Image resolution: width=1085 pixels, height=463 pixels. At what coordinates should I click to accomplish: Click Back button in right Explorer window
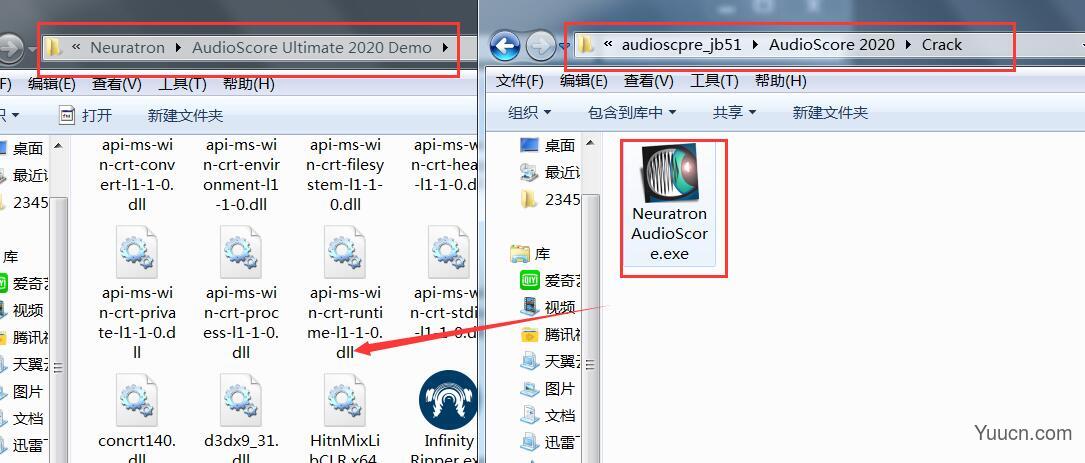(505, 46)
